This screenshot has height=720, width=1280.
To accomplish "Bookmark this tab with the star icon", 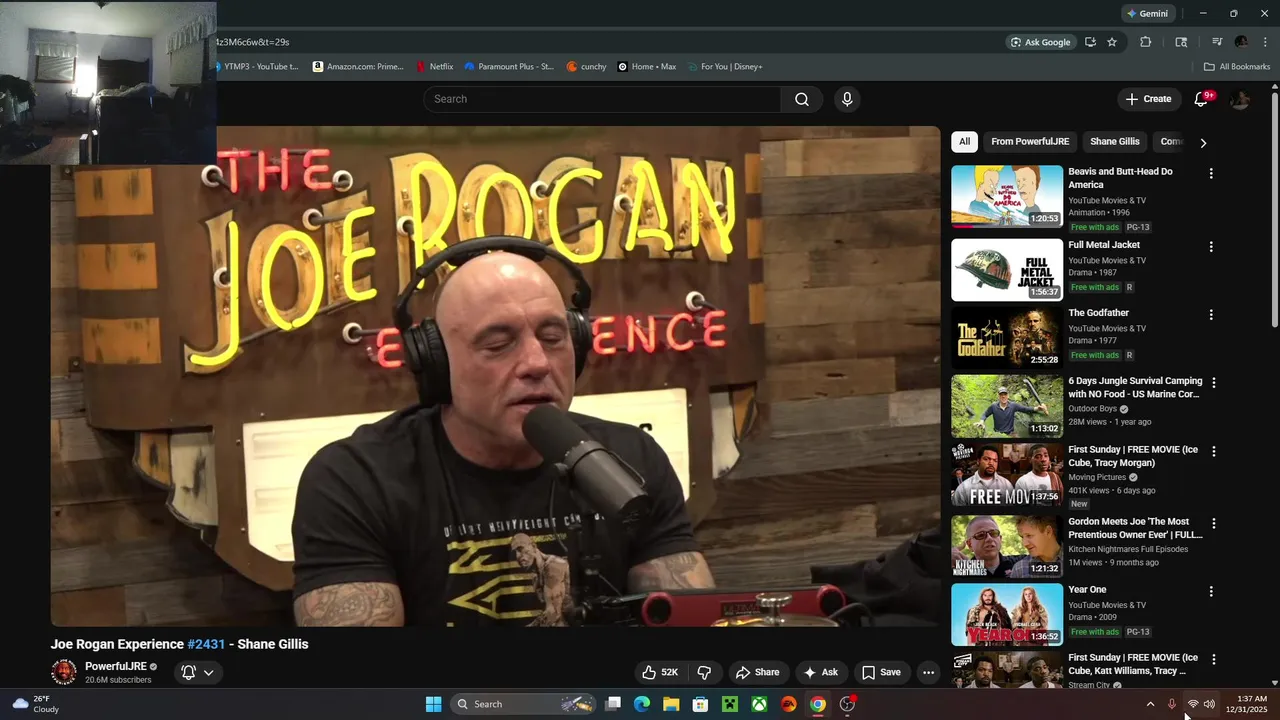I will [x=1112, y=42].
